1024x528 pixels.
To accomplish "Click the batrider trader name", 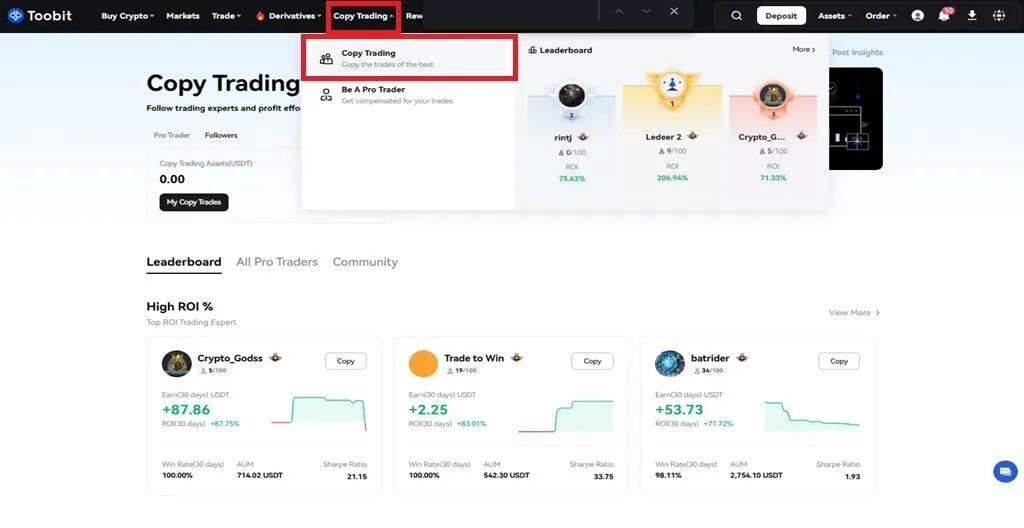I will pos(710,358).
